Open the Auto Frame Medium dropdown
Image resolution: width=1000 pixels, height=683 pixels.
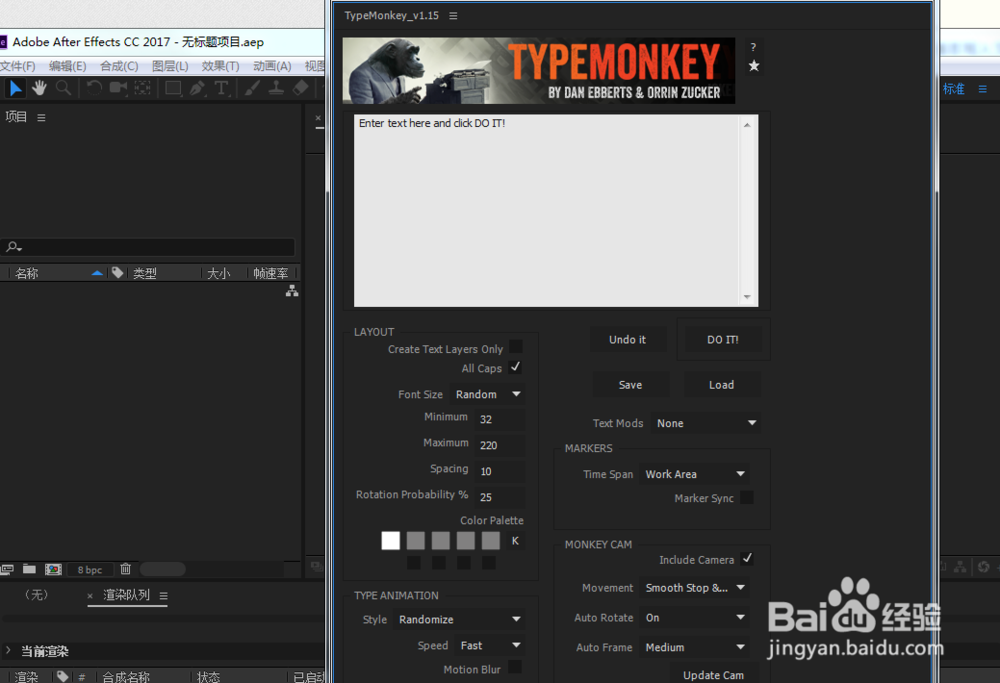[694, 647]
